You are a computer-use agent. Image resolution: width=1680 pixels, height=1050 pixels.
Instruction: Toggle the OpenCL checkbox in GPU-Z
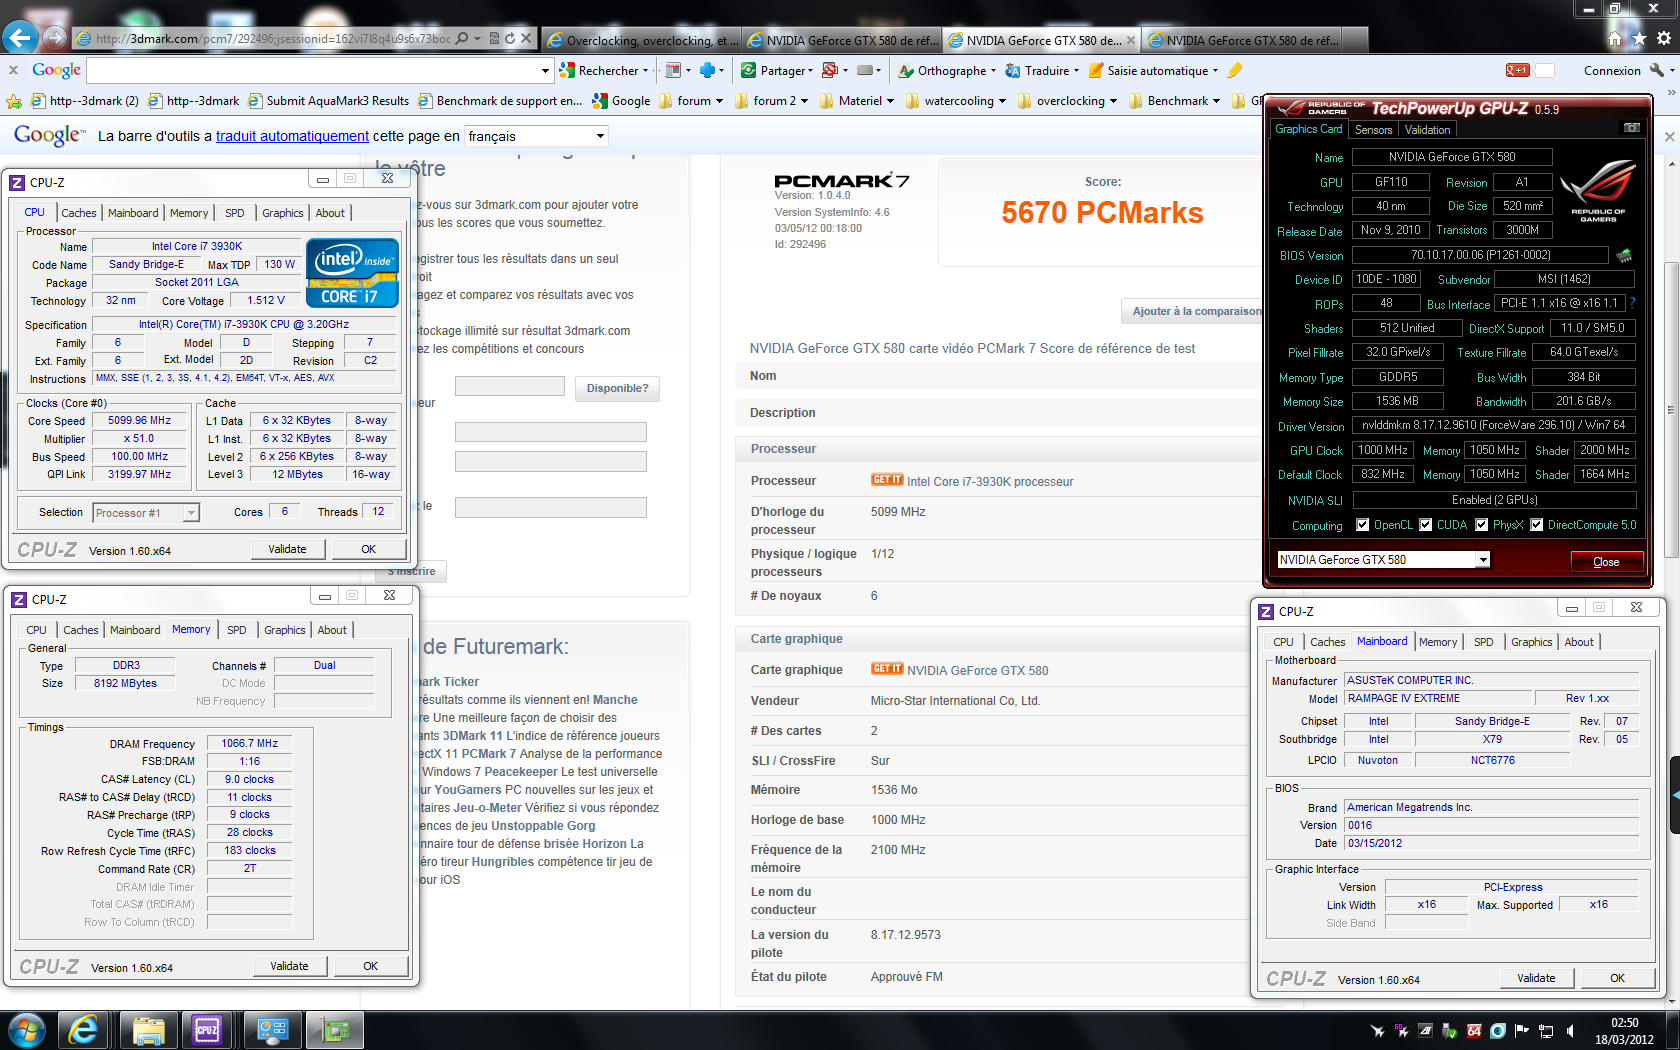(x=1362, y=525)
